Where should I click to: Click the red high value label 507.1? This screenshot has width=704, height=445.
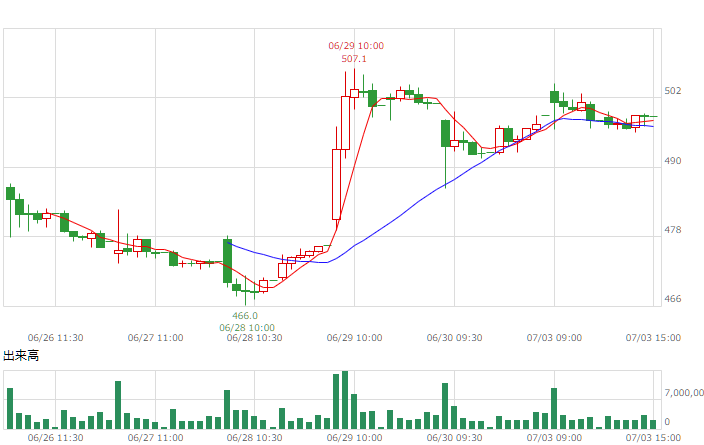pyautogui.click(x=354, y=59)
